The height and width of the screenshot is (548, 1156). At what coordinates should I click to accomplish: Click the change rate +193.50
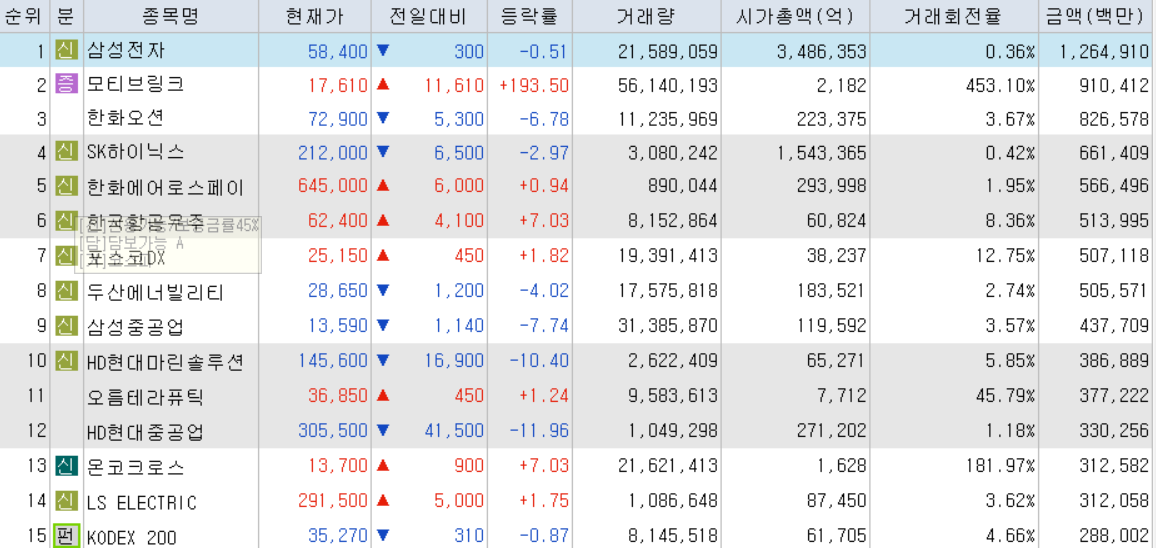pos(534,86)
